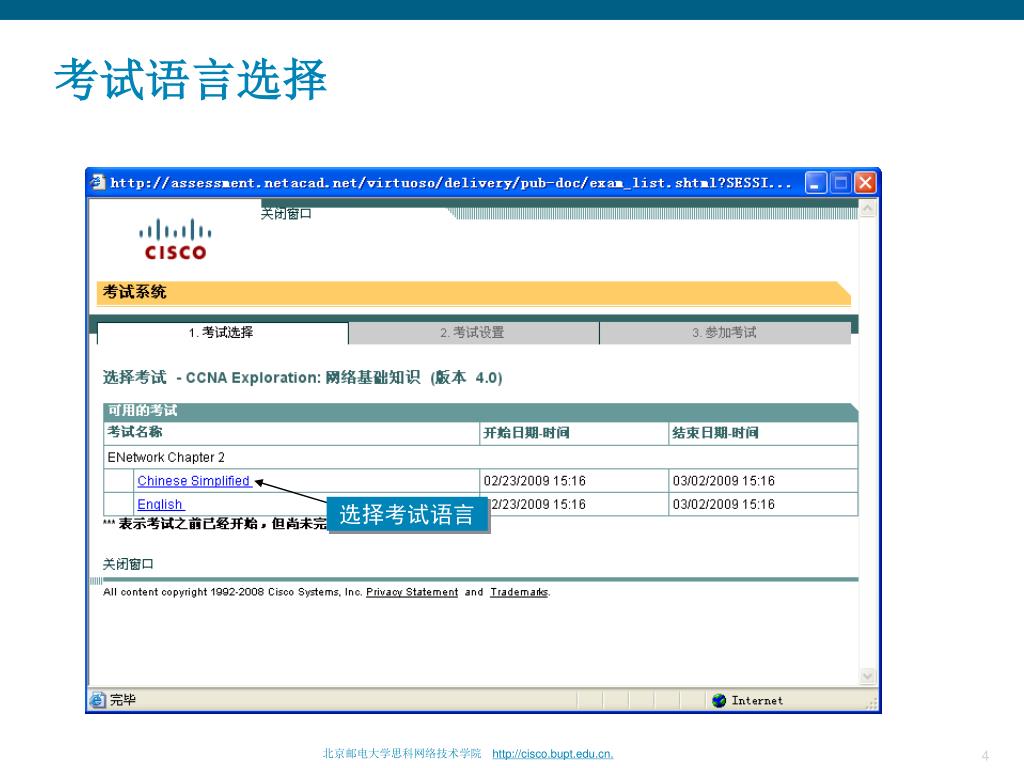Minimize the browser window

click(815, 183)
